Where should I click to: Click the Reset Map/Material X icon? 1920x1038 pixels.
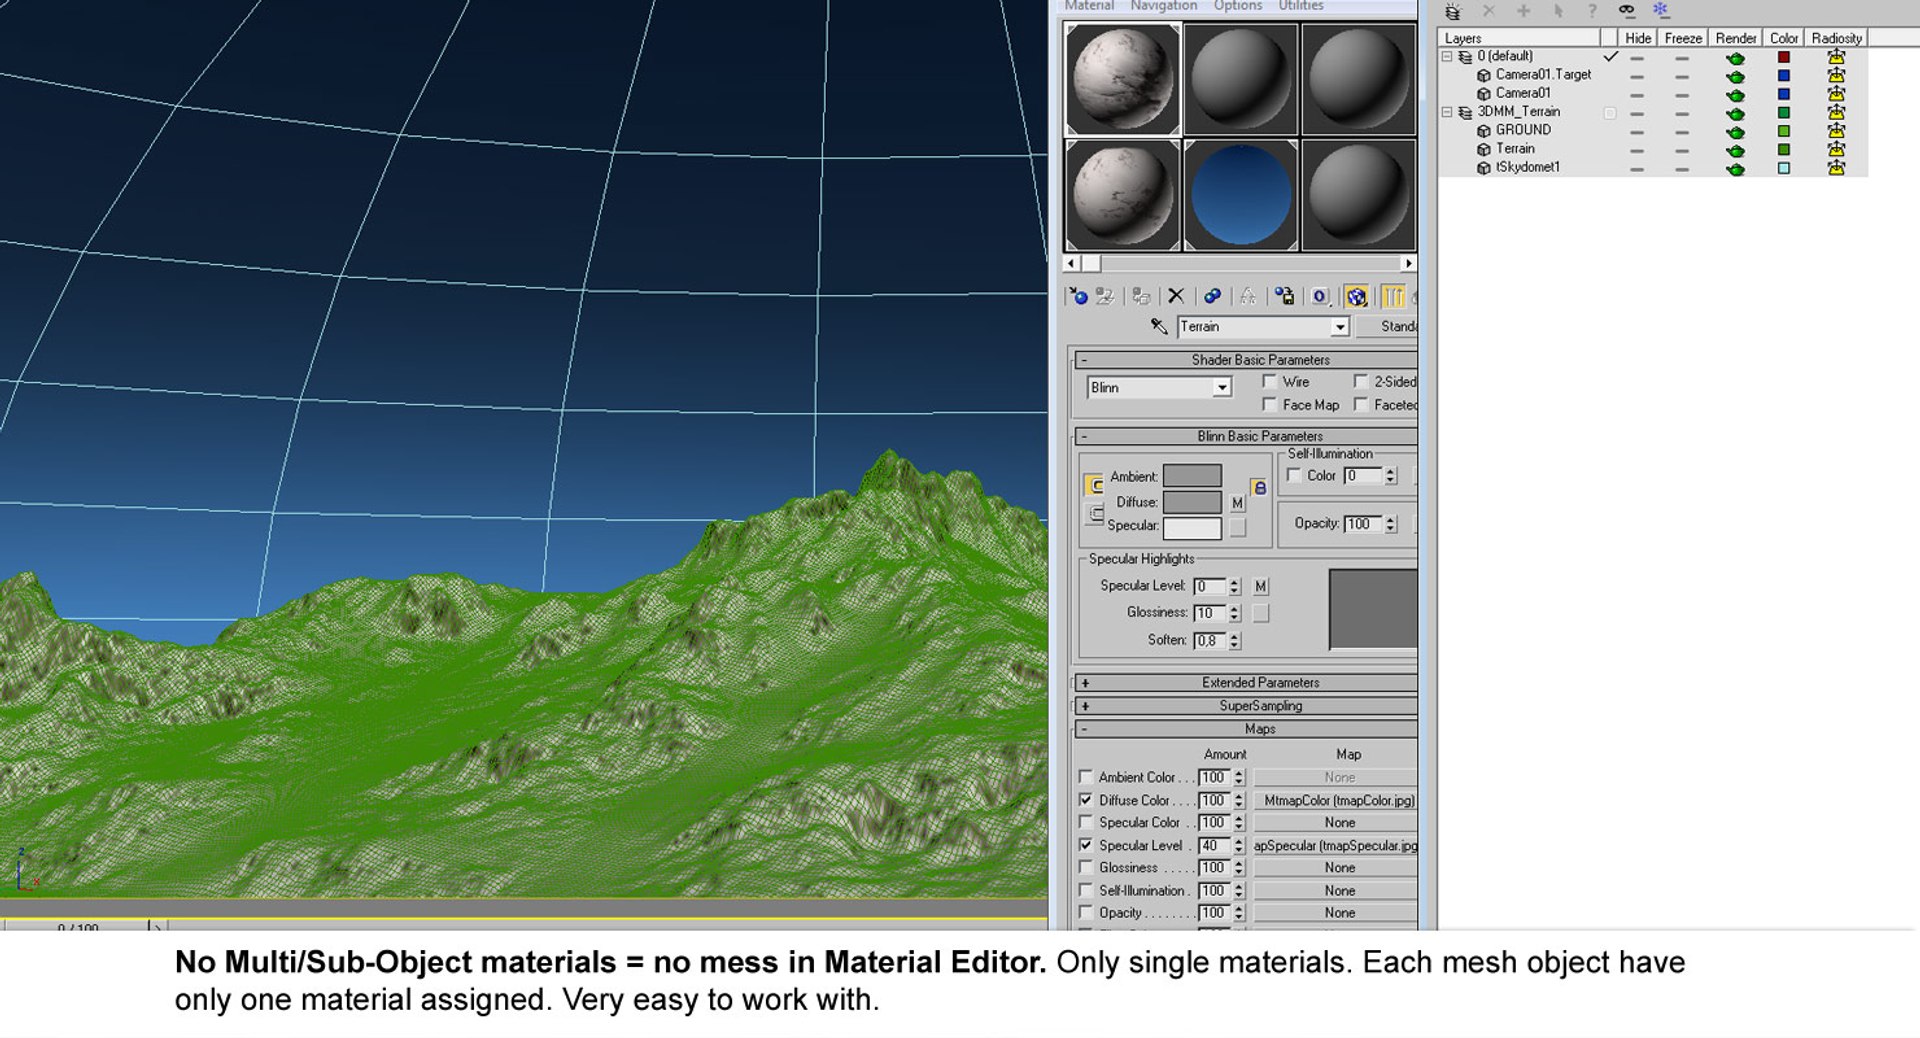point(1176,296)
